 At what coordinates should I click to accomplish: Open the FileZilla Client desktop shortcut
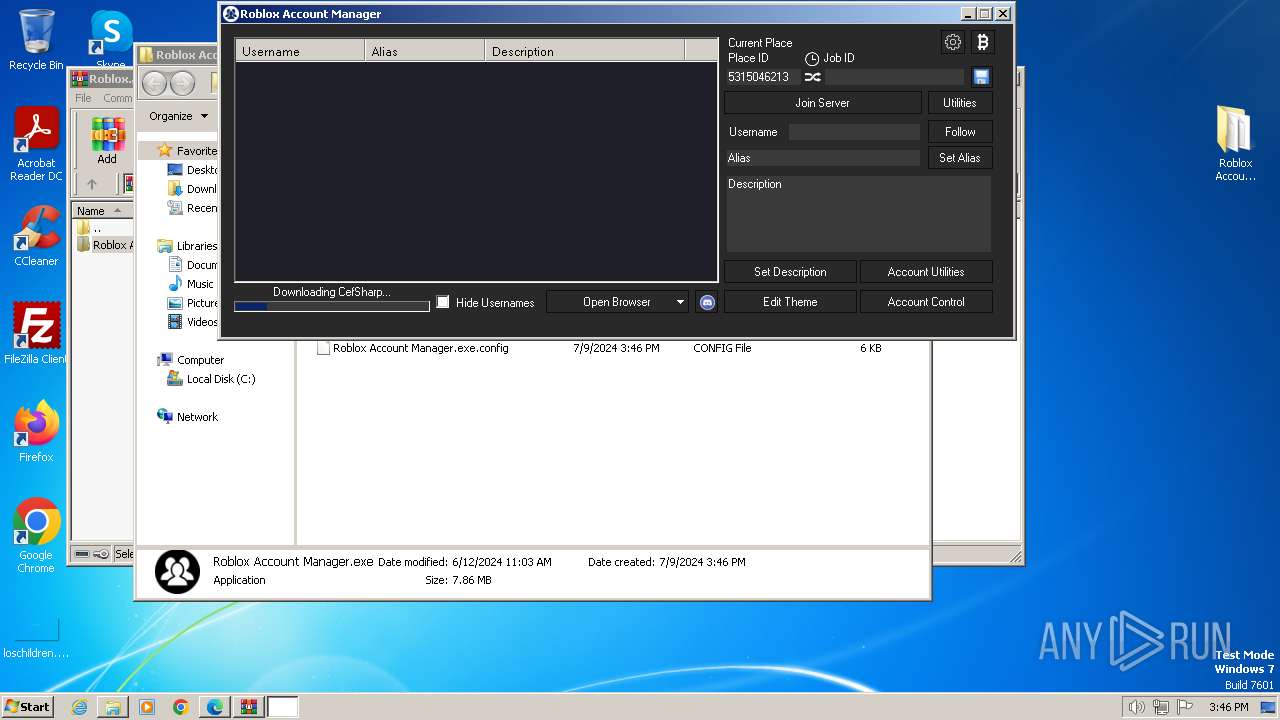coord(36,333)
